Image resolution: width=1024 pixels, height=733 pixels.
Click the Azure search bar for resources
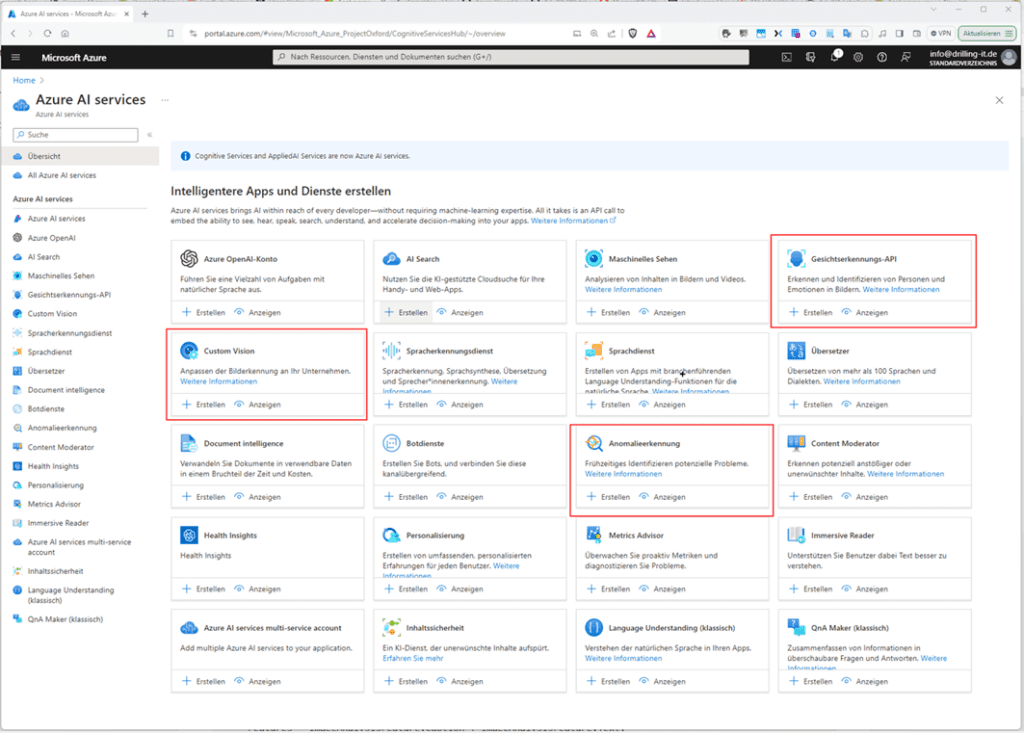pos(511,57)
